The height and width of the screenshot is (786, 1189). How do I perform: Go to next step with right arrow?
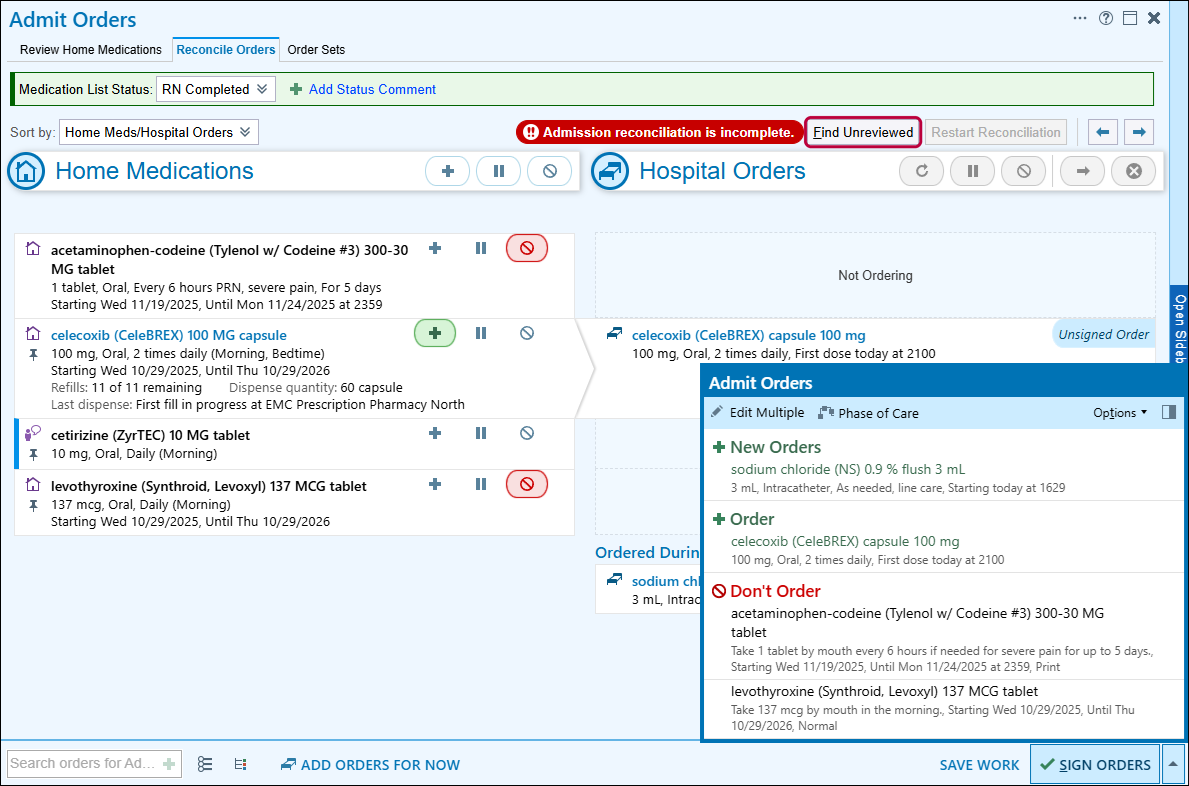tap(1139, 132)
